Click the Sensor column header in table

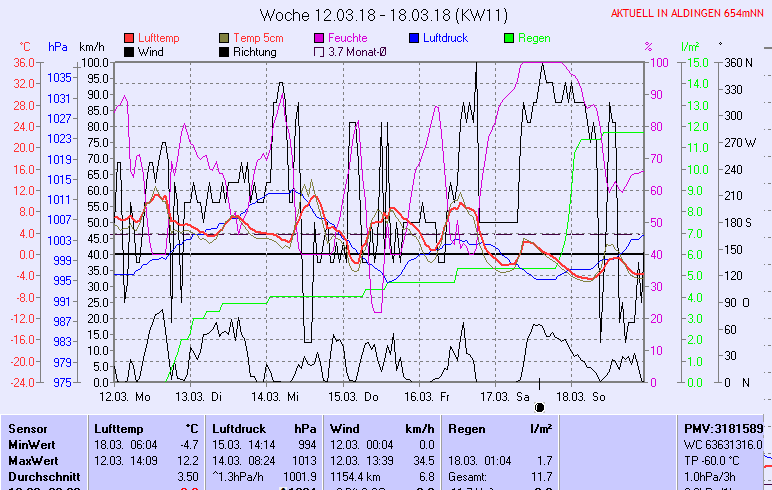(x=28, y=427)
